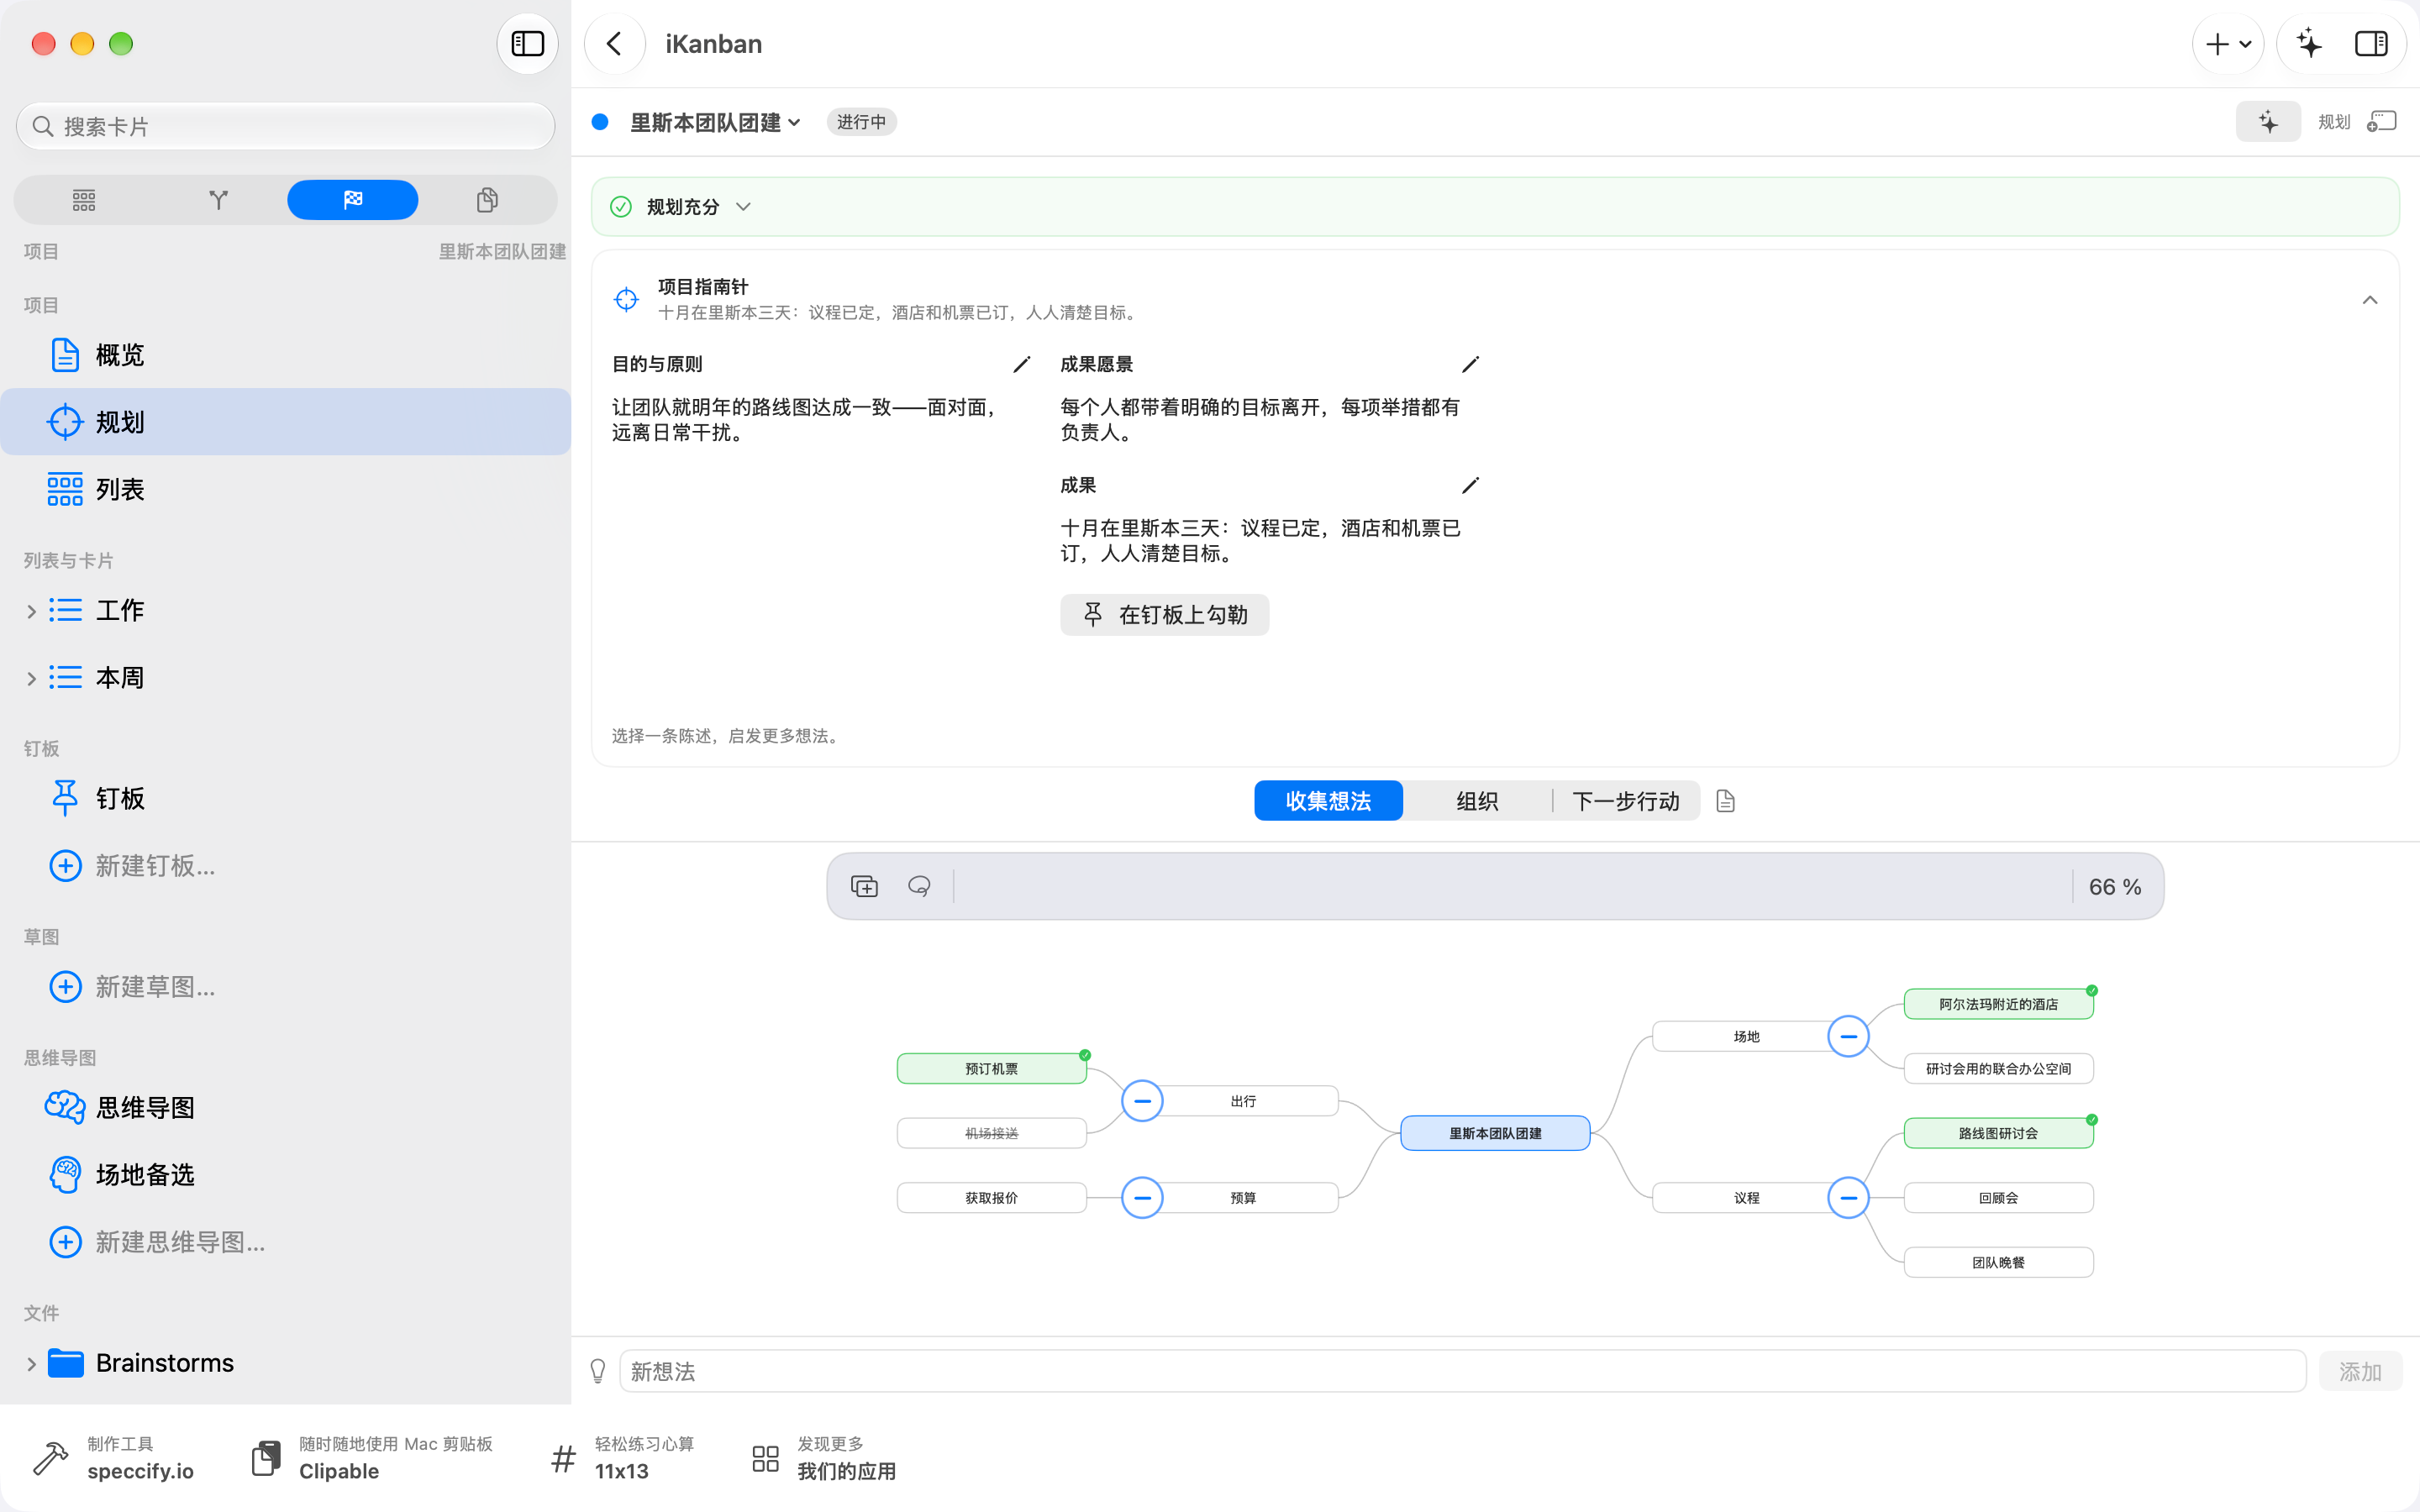2420x1512 pixels.
Task: Open the 钉板 pinboard item
Action: click(x=285, y=798)
